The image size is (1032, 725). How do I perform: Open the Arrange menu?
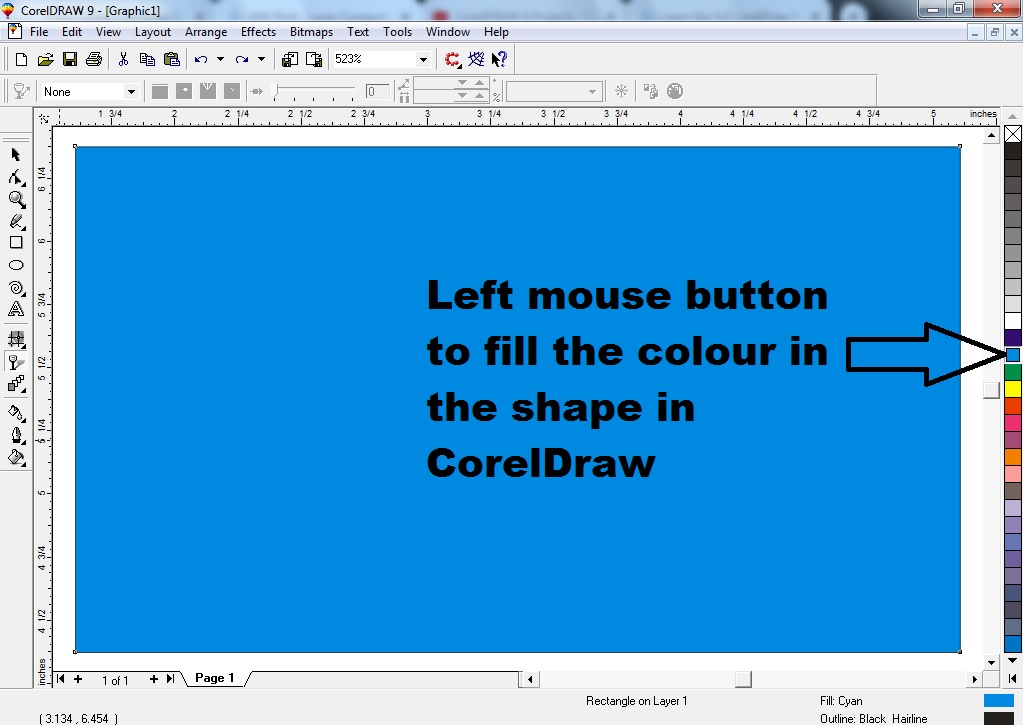pos(206,32)
